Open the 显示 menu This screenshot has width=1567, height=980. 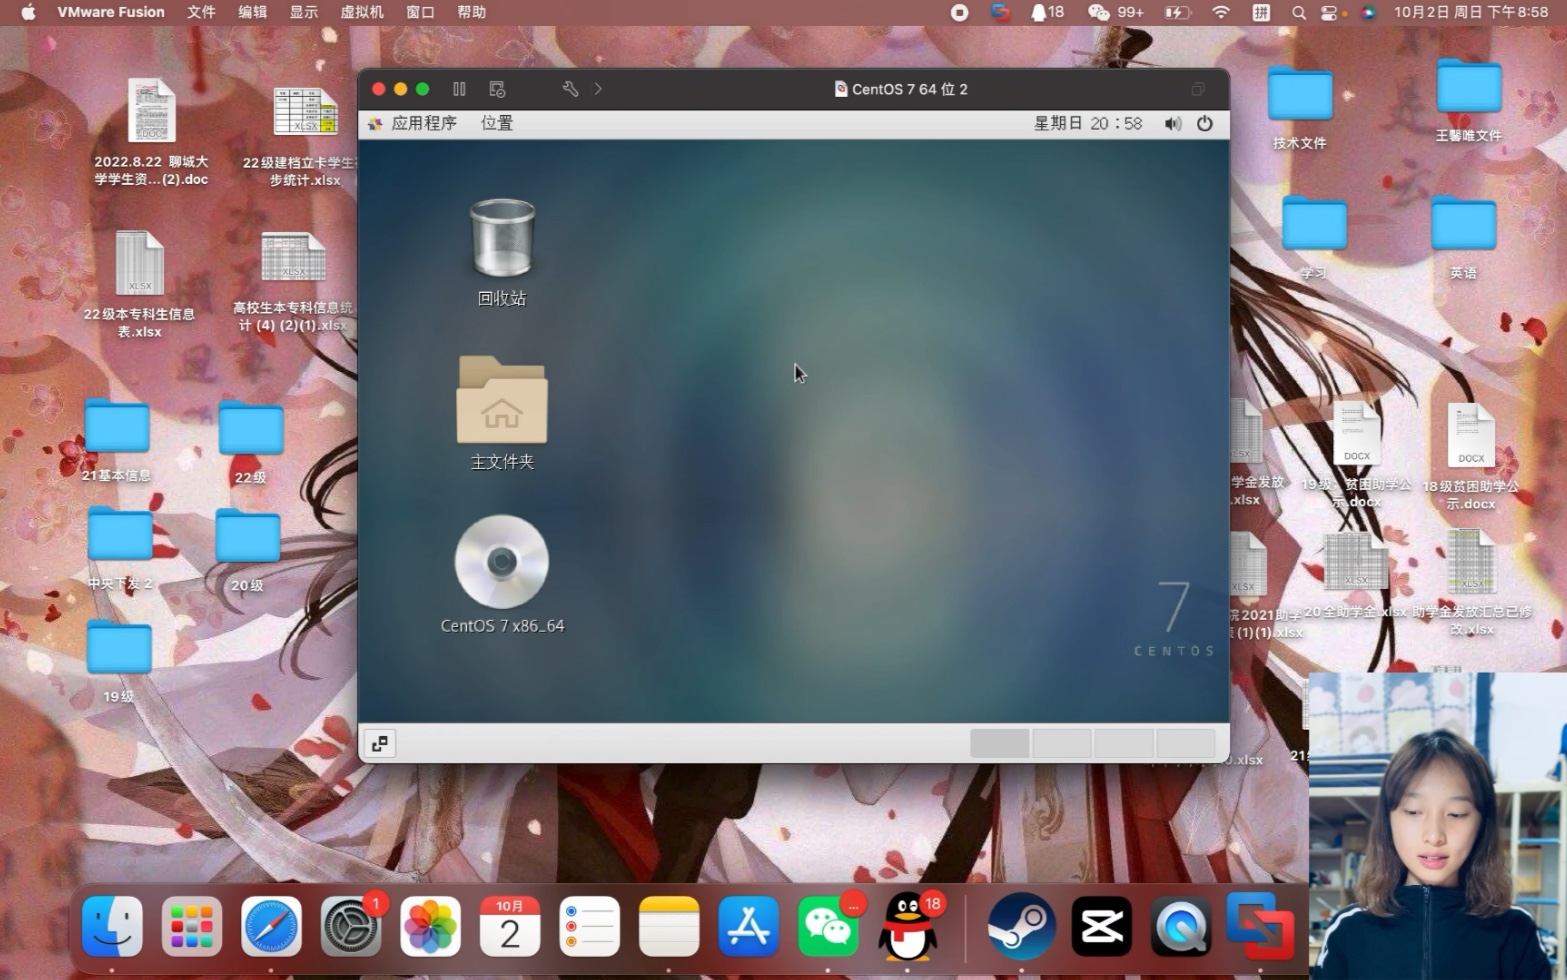(x=303, y=12)
